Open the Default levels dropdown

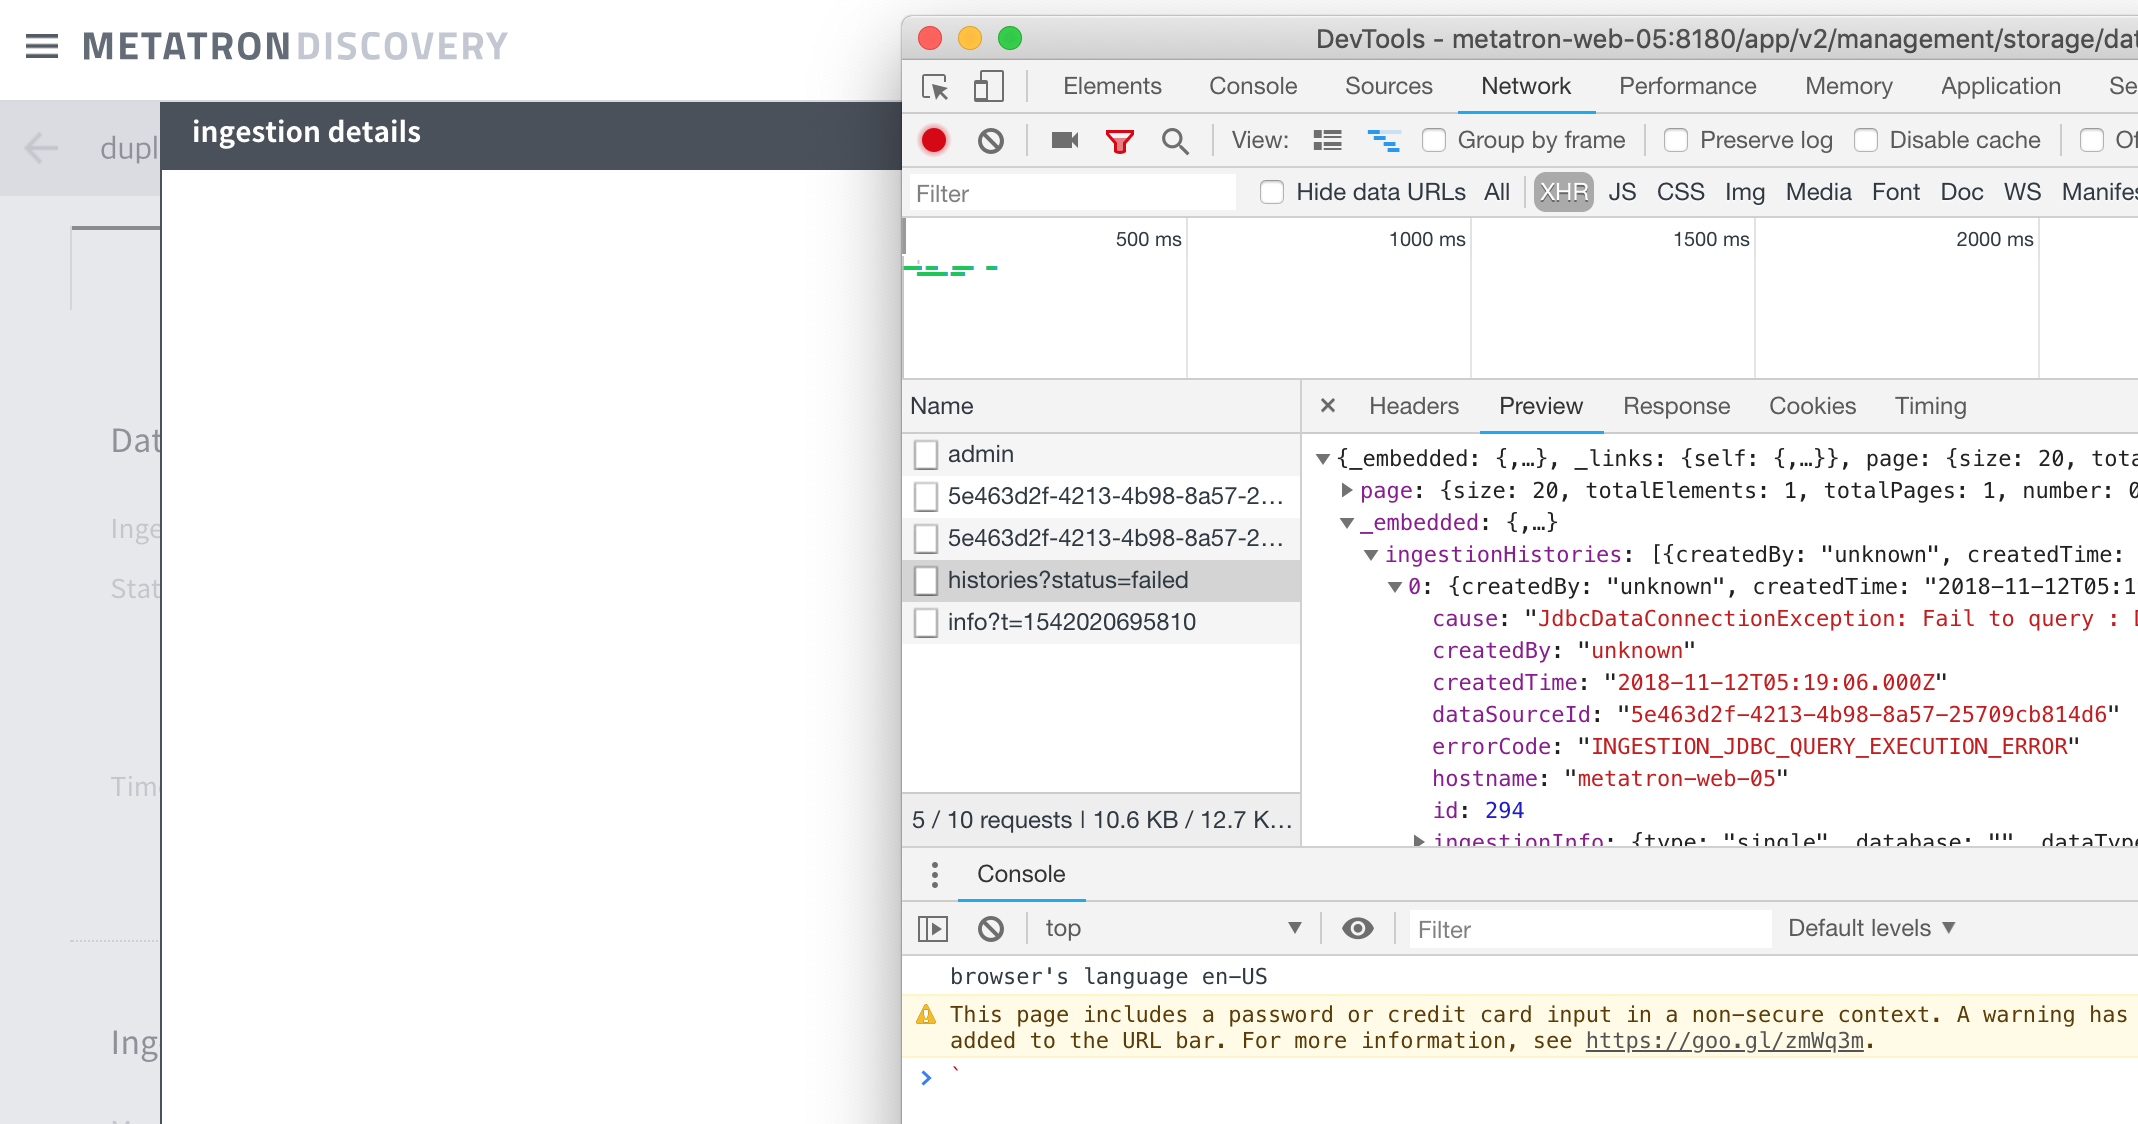pos(1870,928)
